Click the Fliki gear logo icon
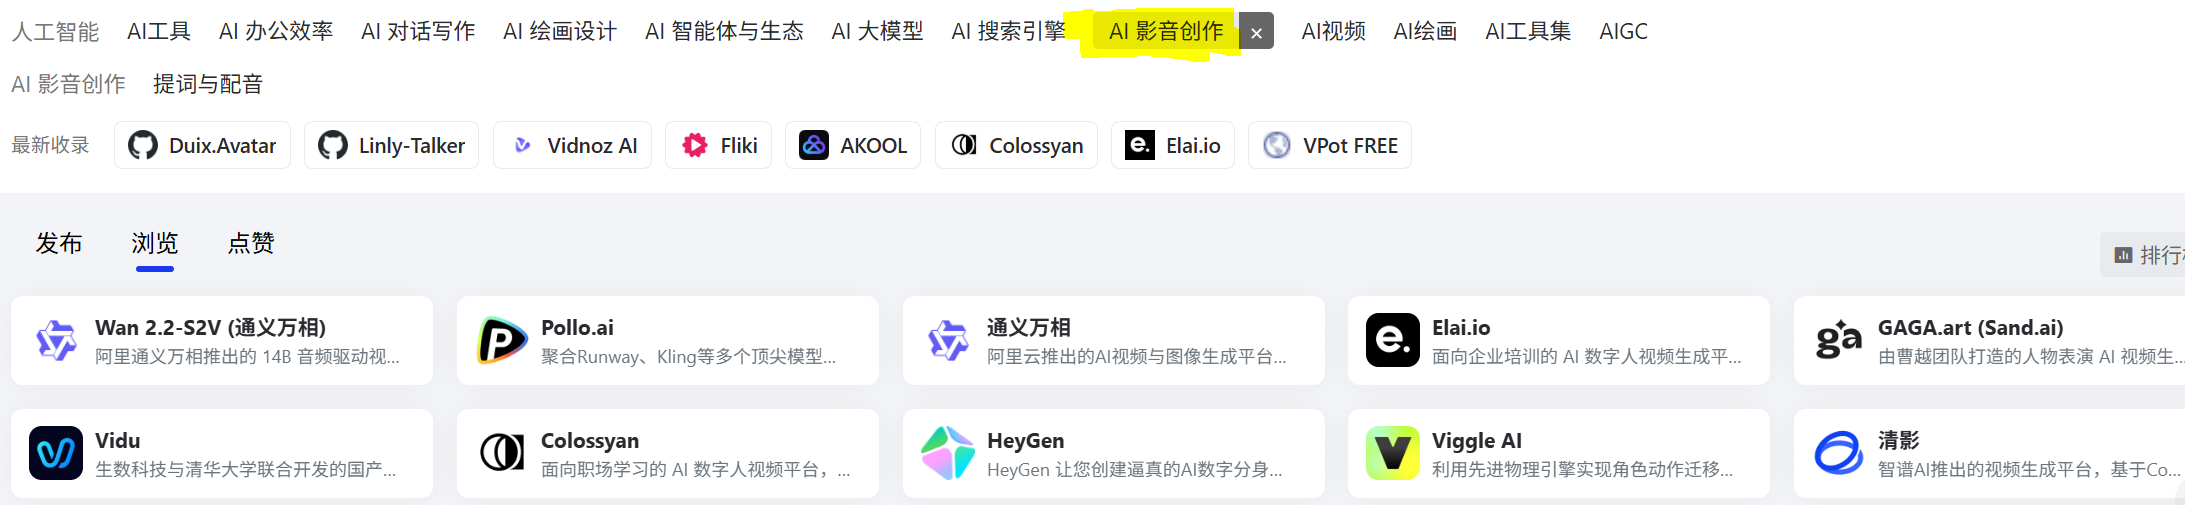This screenshot has width=2185, height=505. 695,146
